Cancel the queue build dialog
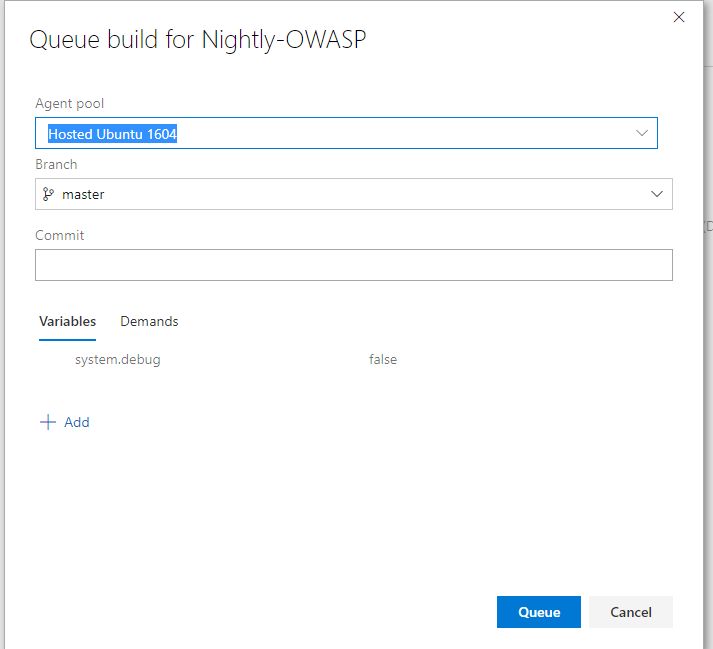 click(631, 612)
